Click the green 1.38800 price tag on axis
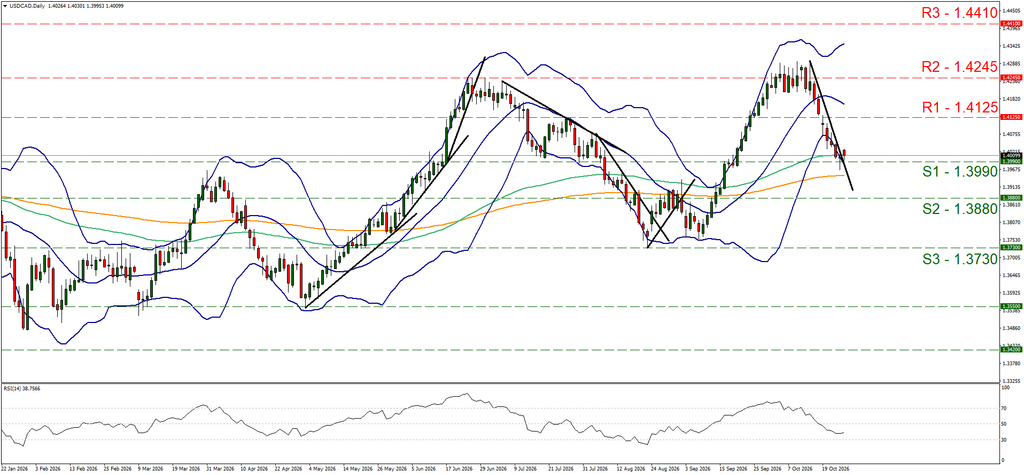The image size is (1024, 475). (x=1011, y=197)
